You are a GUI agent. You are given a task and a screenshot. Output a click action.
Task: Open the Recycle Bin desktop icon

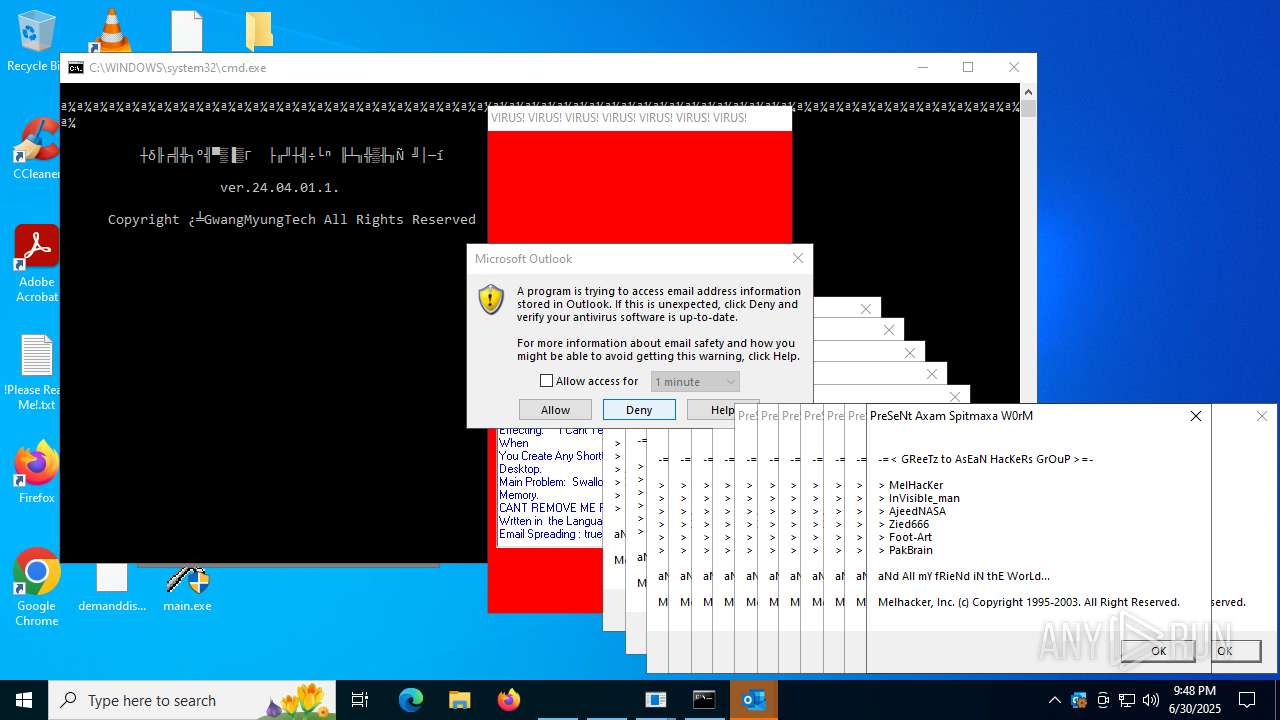[x=36, y=40]
